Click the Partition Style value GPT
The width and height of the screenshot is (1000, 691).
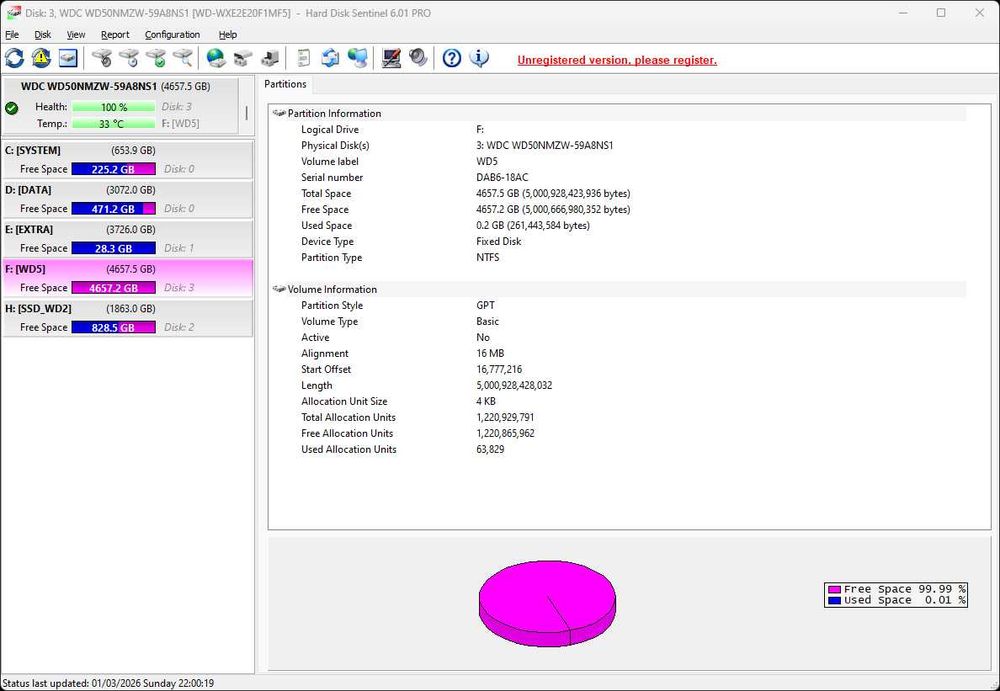[485, 305]
